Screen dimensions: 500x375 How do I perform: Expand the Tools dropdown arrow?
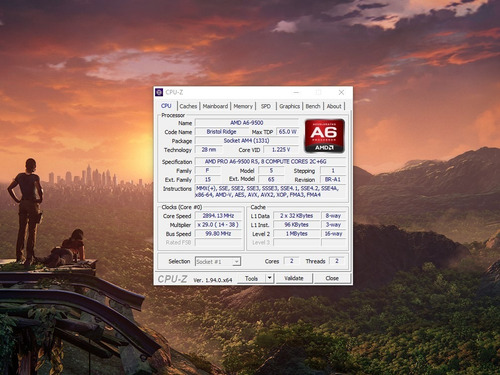[270, 278]
